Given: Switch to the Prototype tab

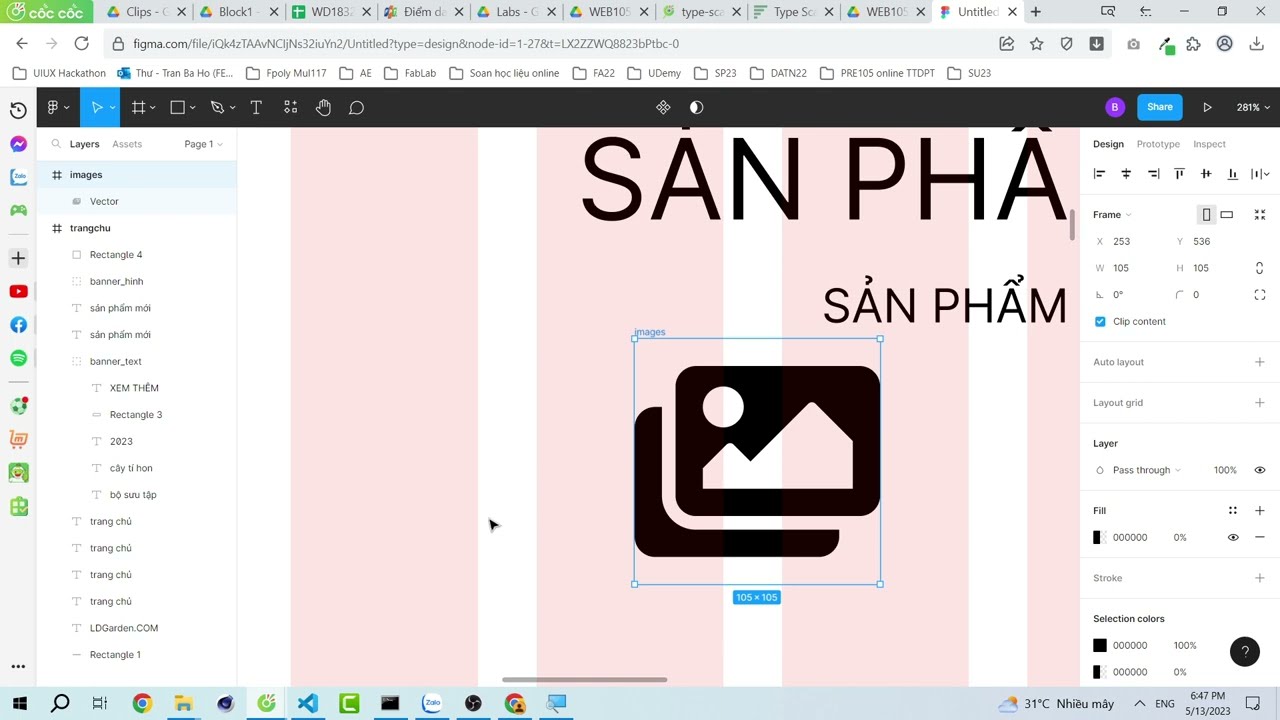Looking at the screenshot, I should (1158, 144).
